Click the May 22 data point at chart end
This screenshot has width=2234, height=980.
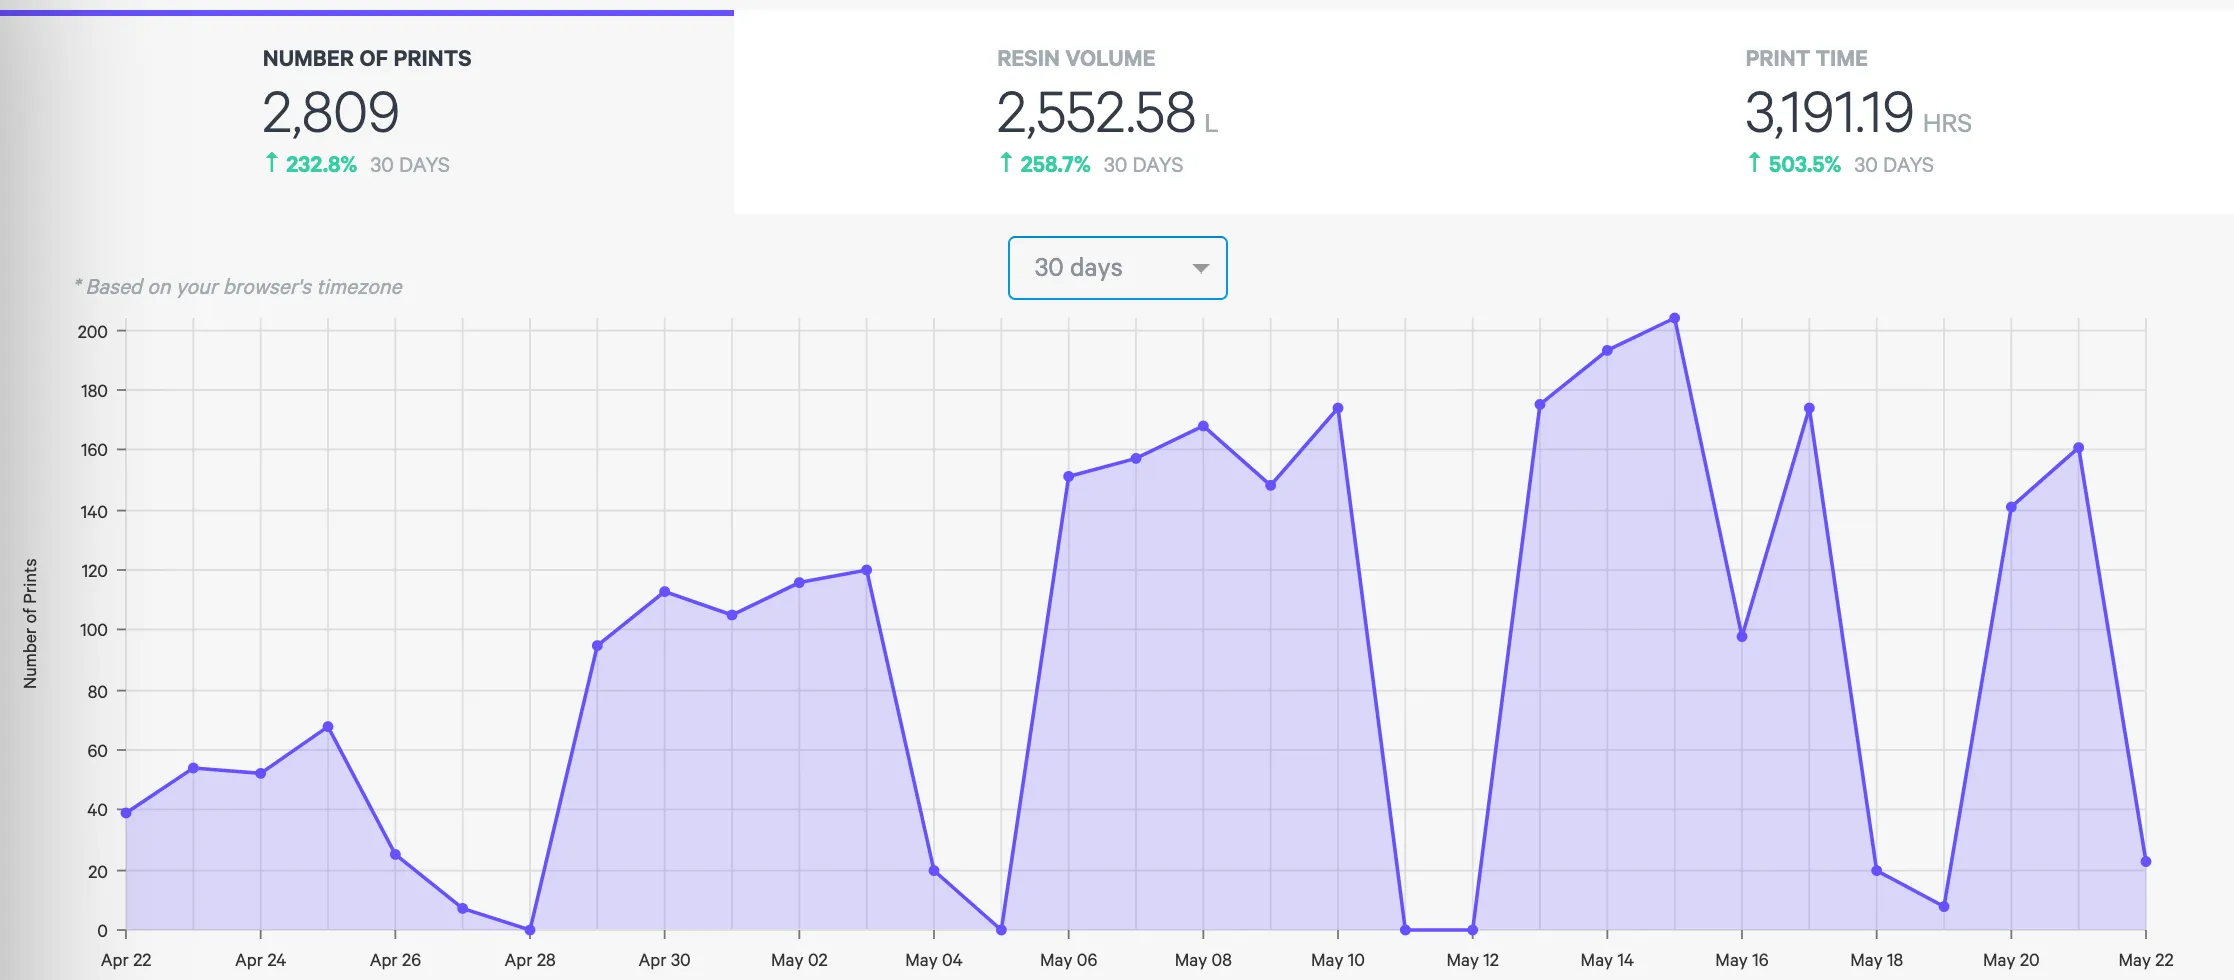pos(2146,862)
